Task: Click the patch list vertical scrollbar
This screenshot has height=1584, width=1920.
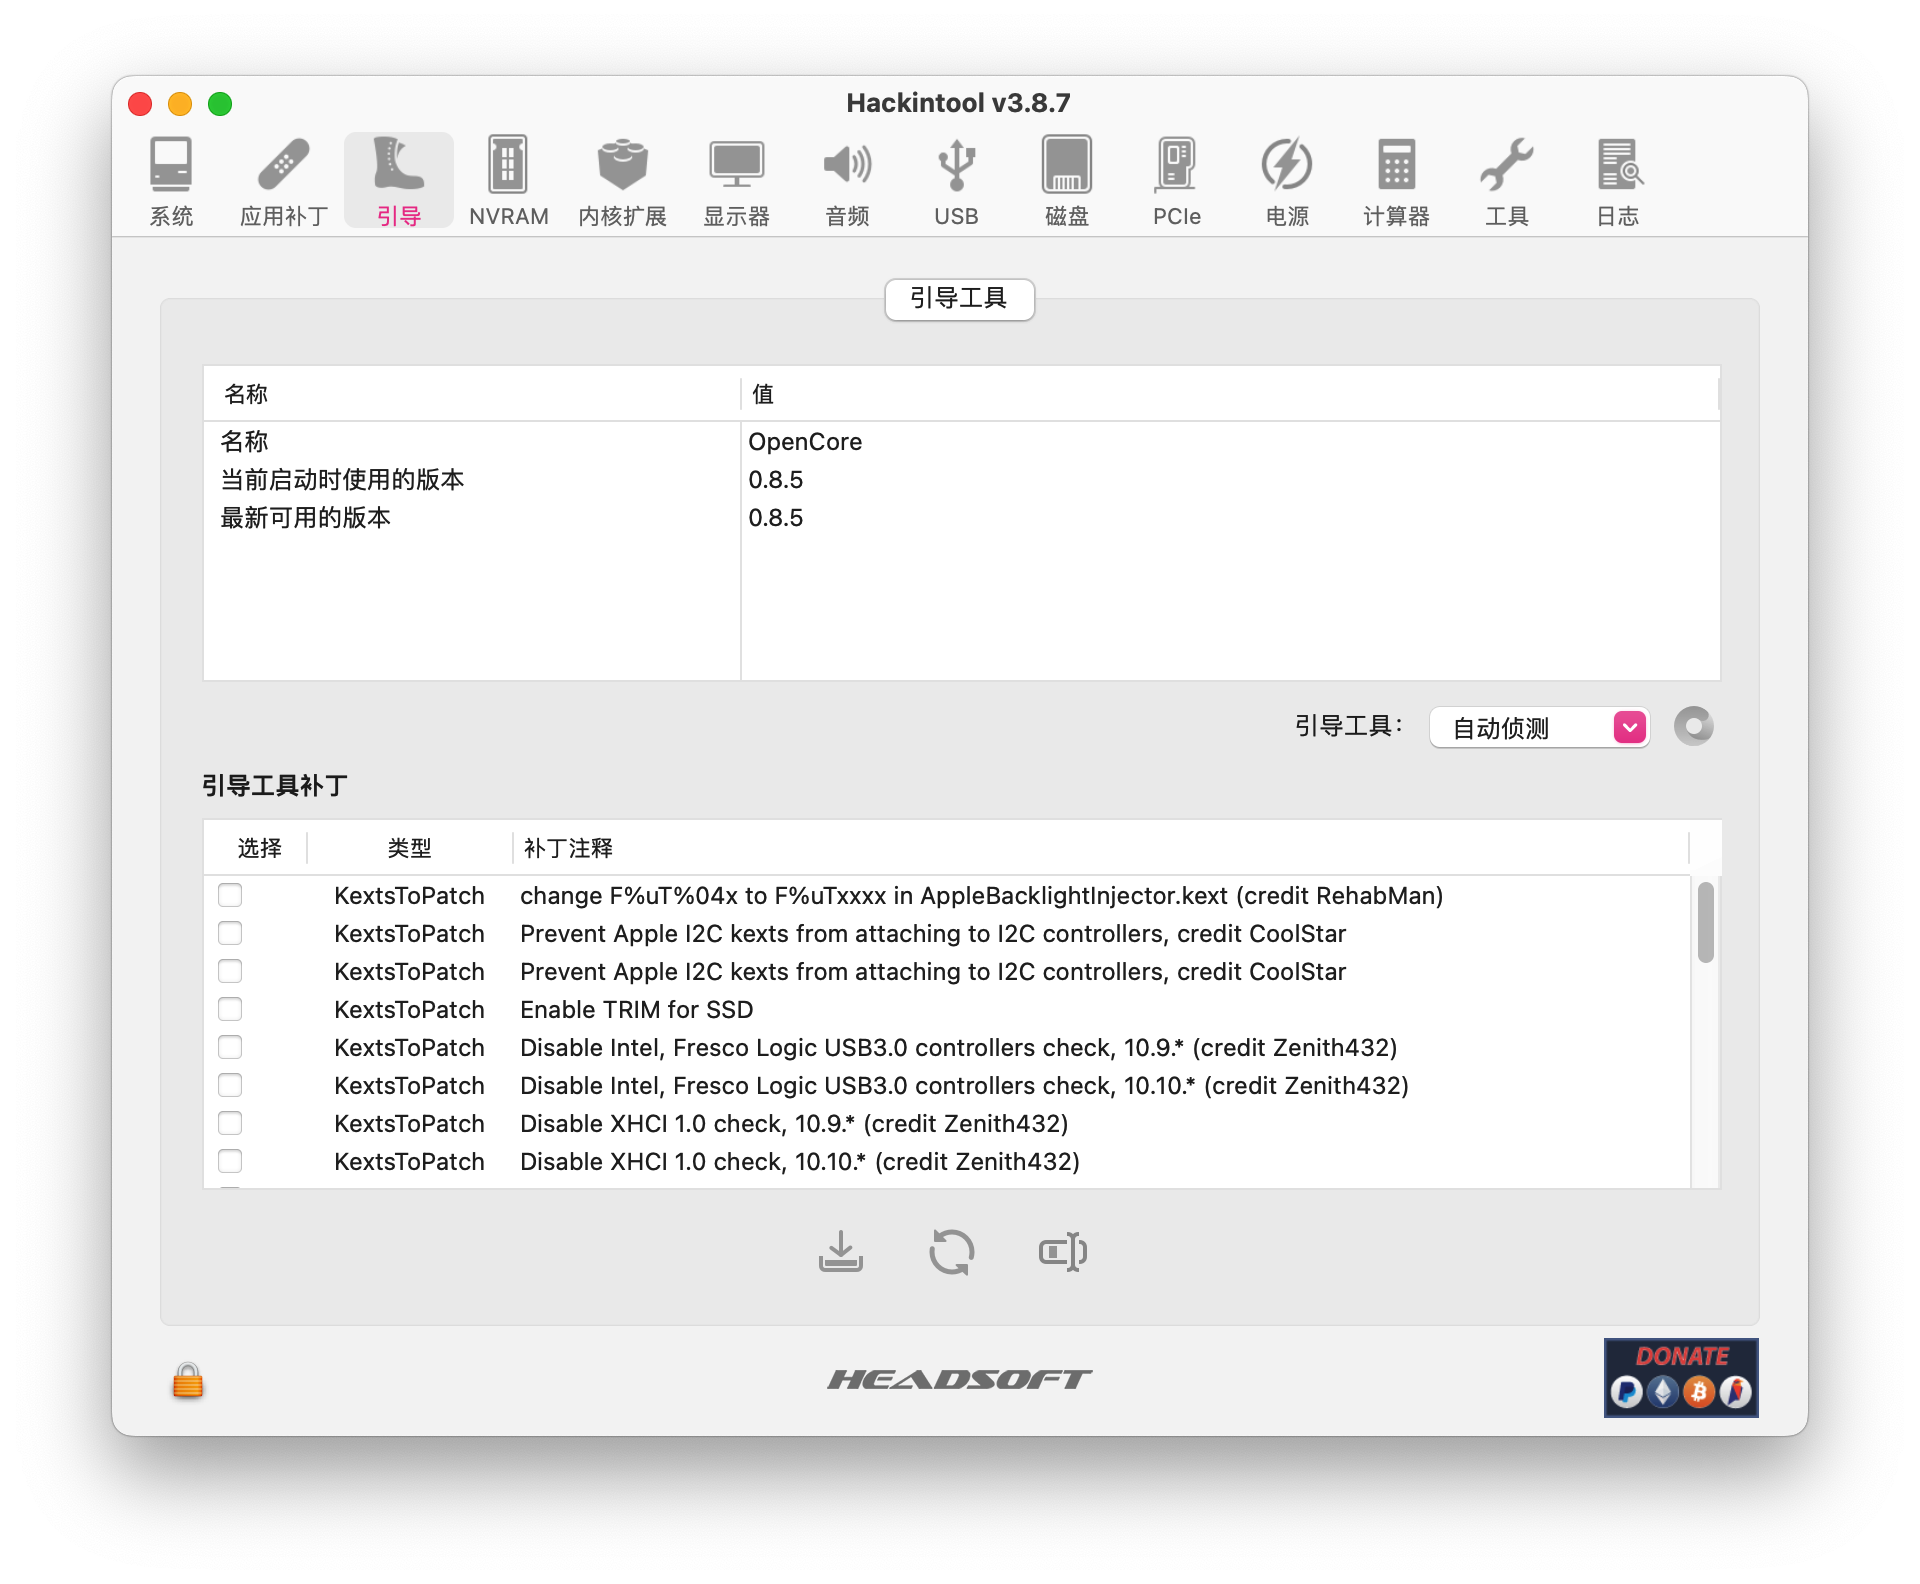Action: pyautogui.click(x=1705, y=922)
